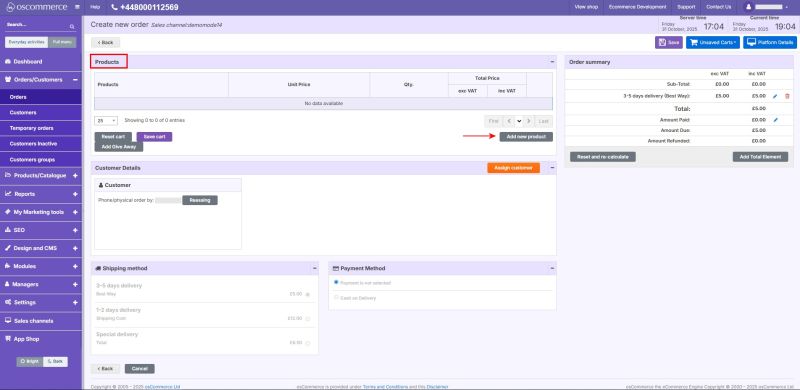The height and width of the screenshot is (390, 800).
Task: Click Add Total Element button
Action: click(x=760, y=157)
